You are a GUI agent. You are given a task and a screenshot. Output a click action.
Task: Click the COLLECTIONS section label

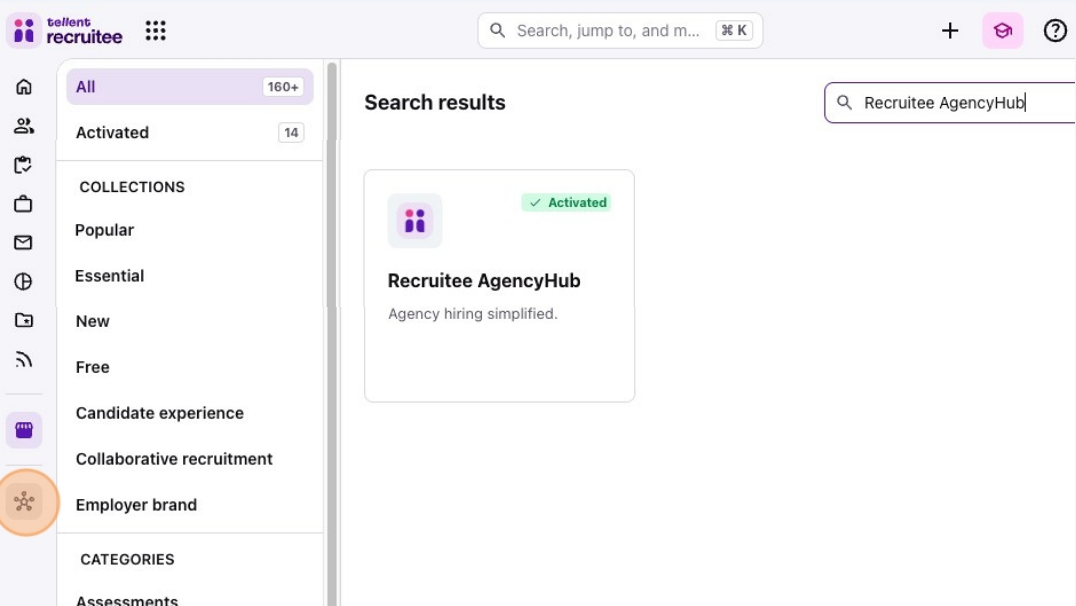(132, 187)
